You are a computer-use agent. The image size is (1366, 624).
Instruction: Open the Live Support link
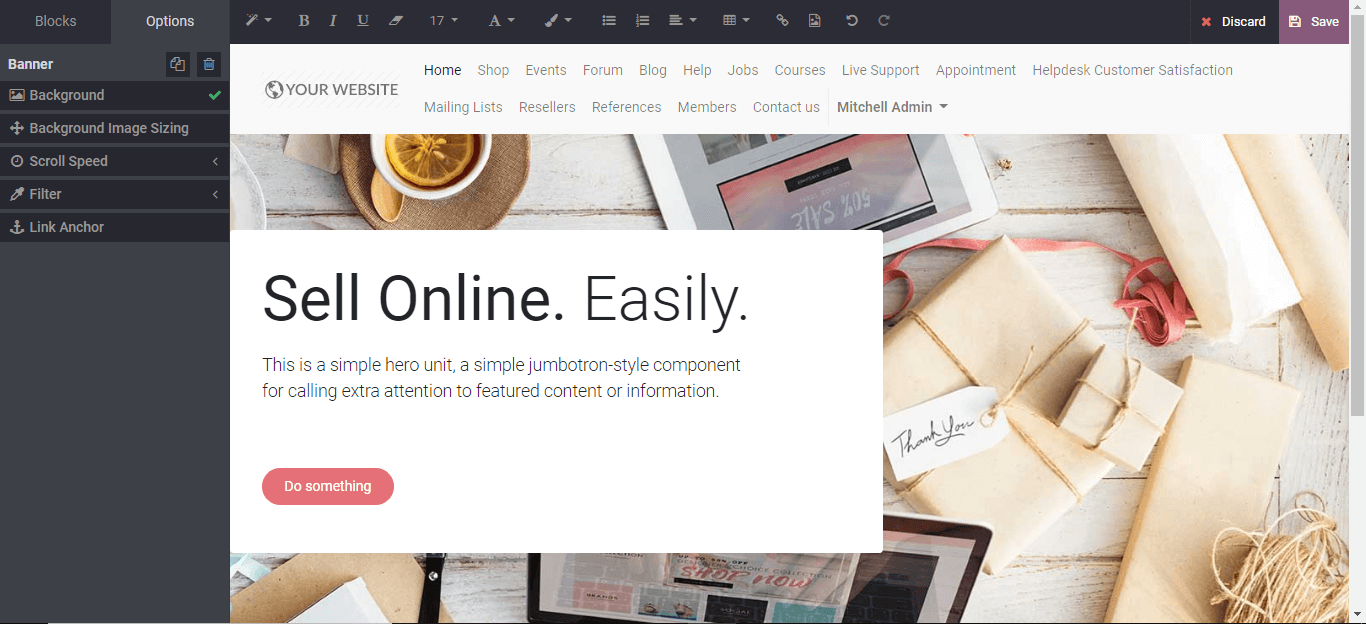click(x=881, y=70)
